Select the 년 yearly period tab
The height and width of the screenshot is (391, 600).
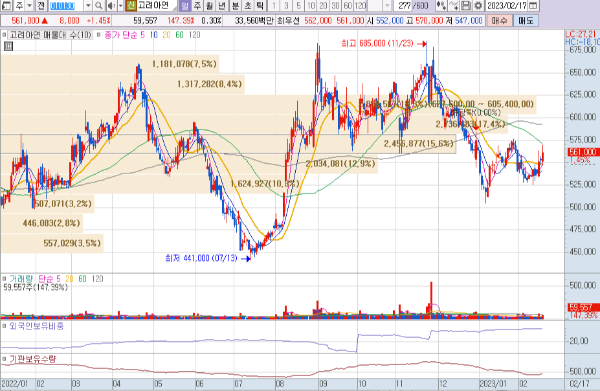coord(222,5)
